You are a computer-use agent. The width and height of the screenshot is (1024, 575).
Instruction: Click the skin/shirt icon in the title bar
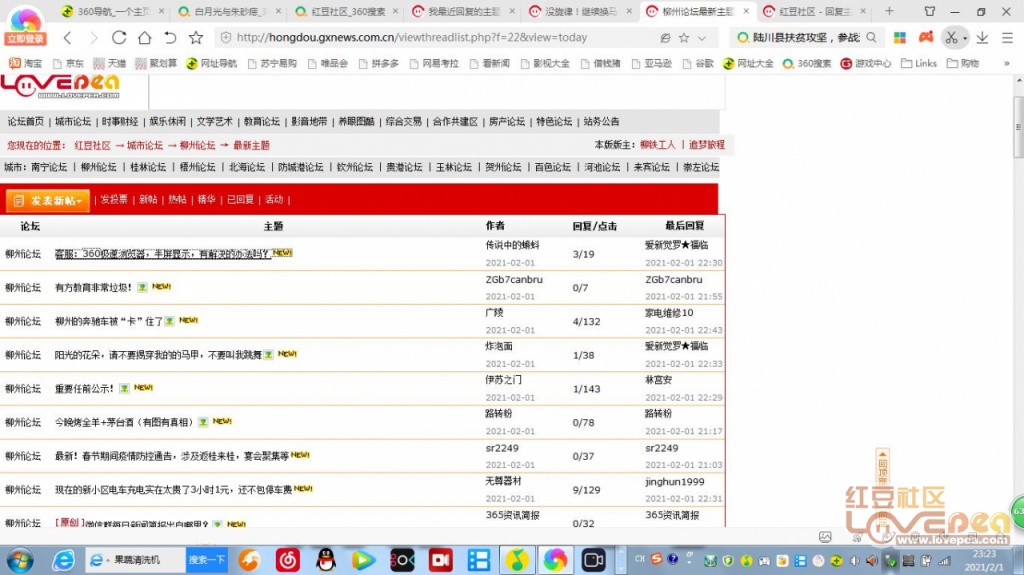click(929, 11)
